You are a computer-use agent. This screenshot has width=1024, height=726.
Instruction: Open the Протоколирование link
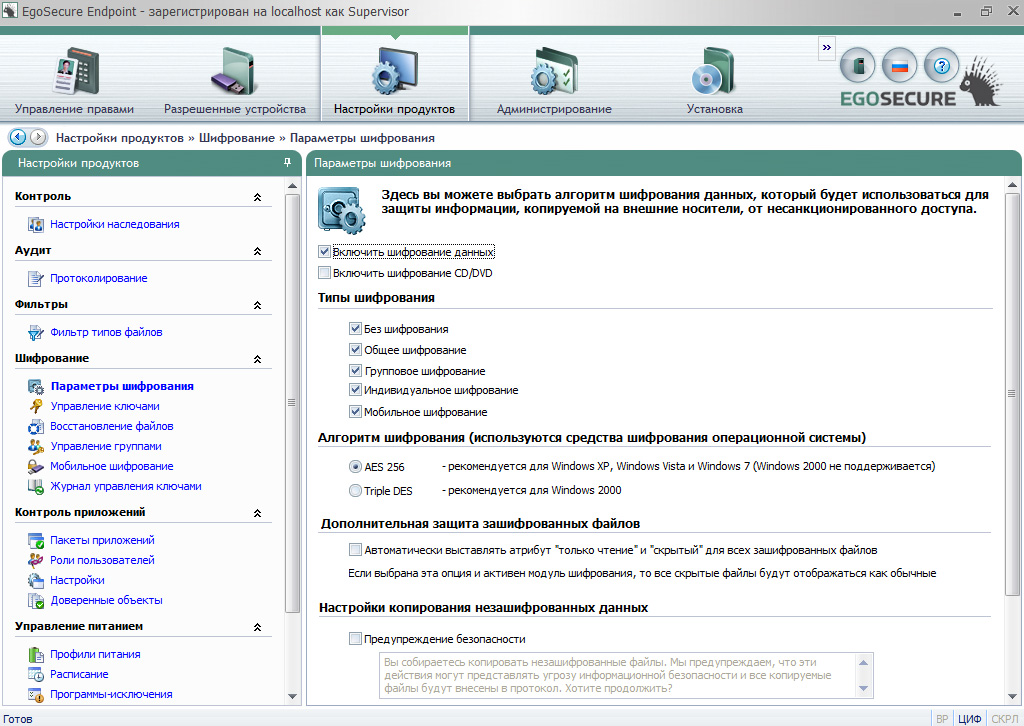click(99, 279)
